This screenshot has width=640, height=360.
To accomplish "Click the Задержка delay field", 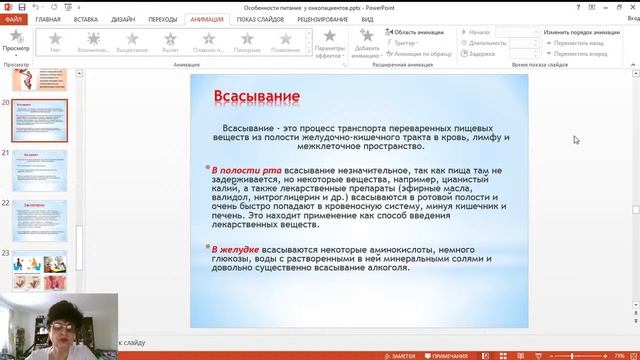I will tap(524, 53).
